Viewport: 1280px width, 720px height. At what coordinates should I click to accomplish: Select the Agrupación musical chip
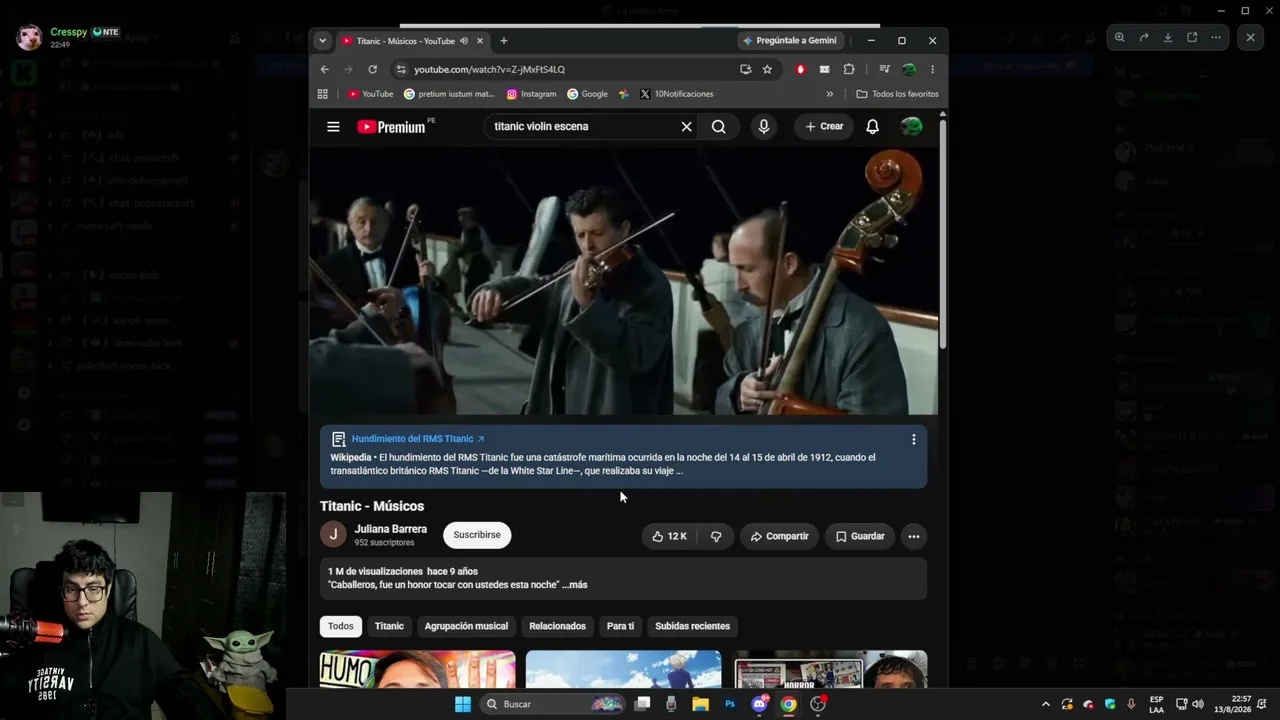coord(466,626)
